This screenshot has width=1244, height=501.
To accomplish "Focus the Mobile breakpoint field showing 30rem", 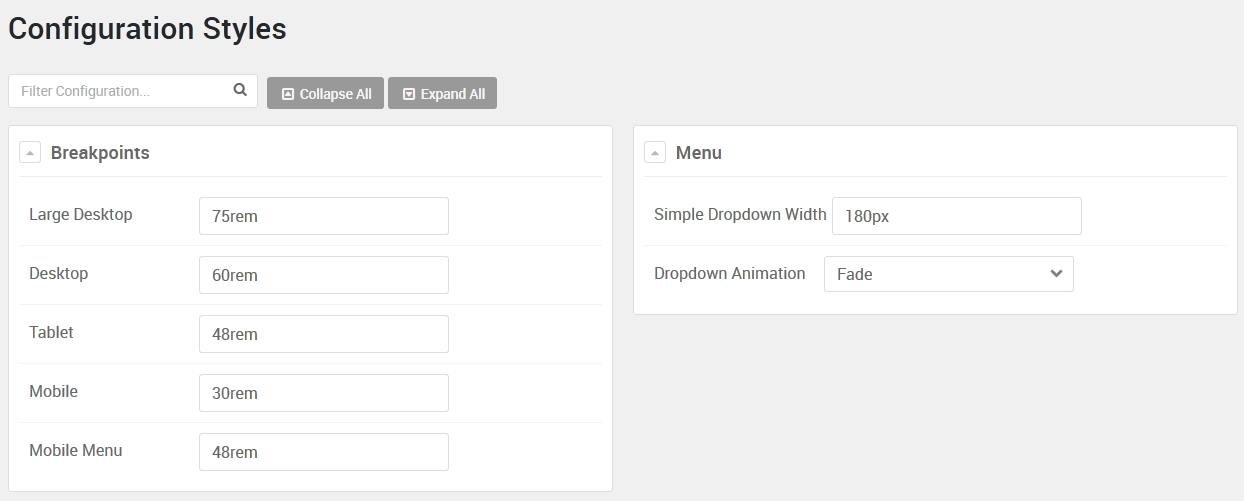I will click(323, 393).
